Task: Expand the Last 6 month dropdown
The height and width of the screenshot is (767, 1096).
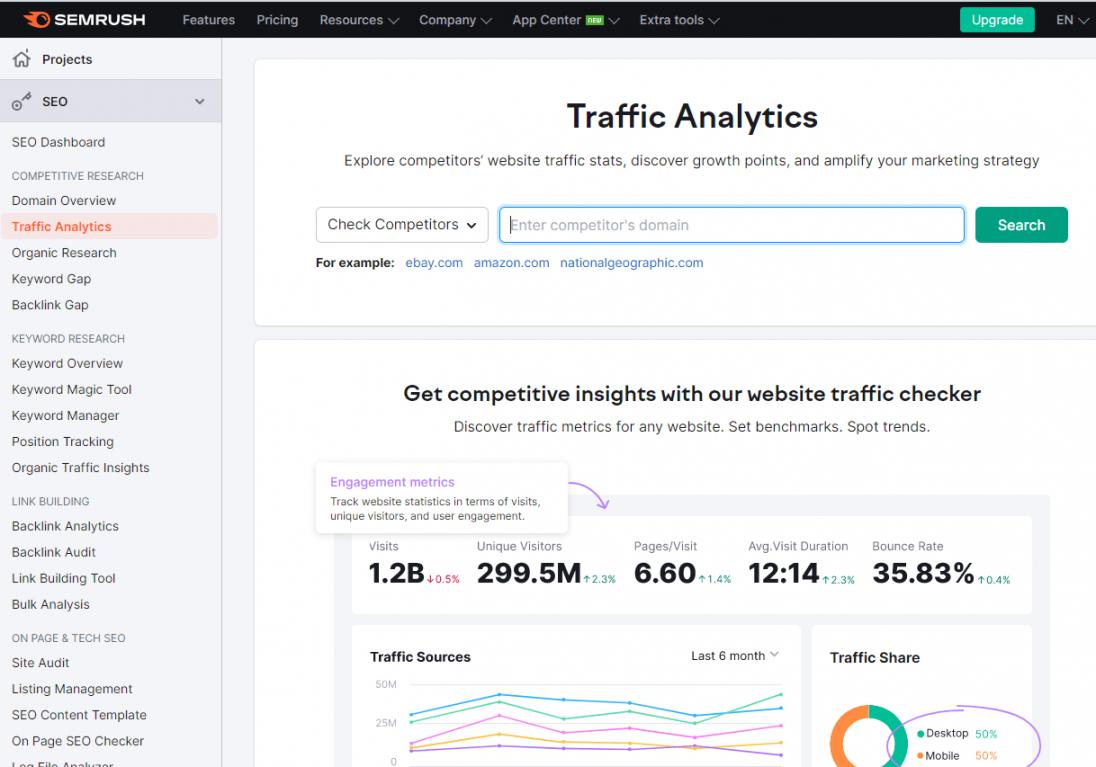Action: click(734, 656)
